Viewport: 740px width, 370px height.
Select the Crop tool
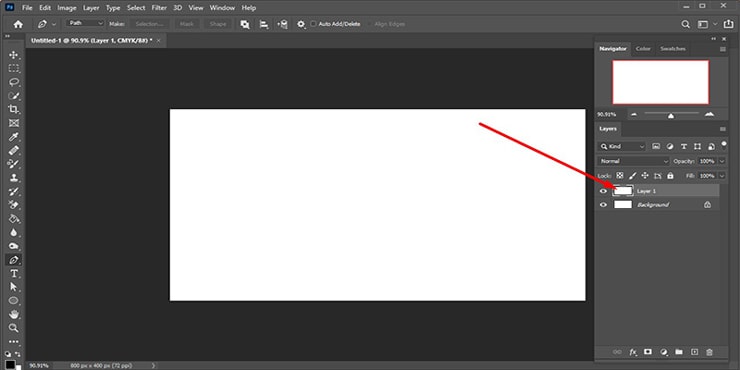click(14, 109)
